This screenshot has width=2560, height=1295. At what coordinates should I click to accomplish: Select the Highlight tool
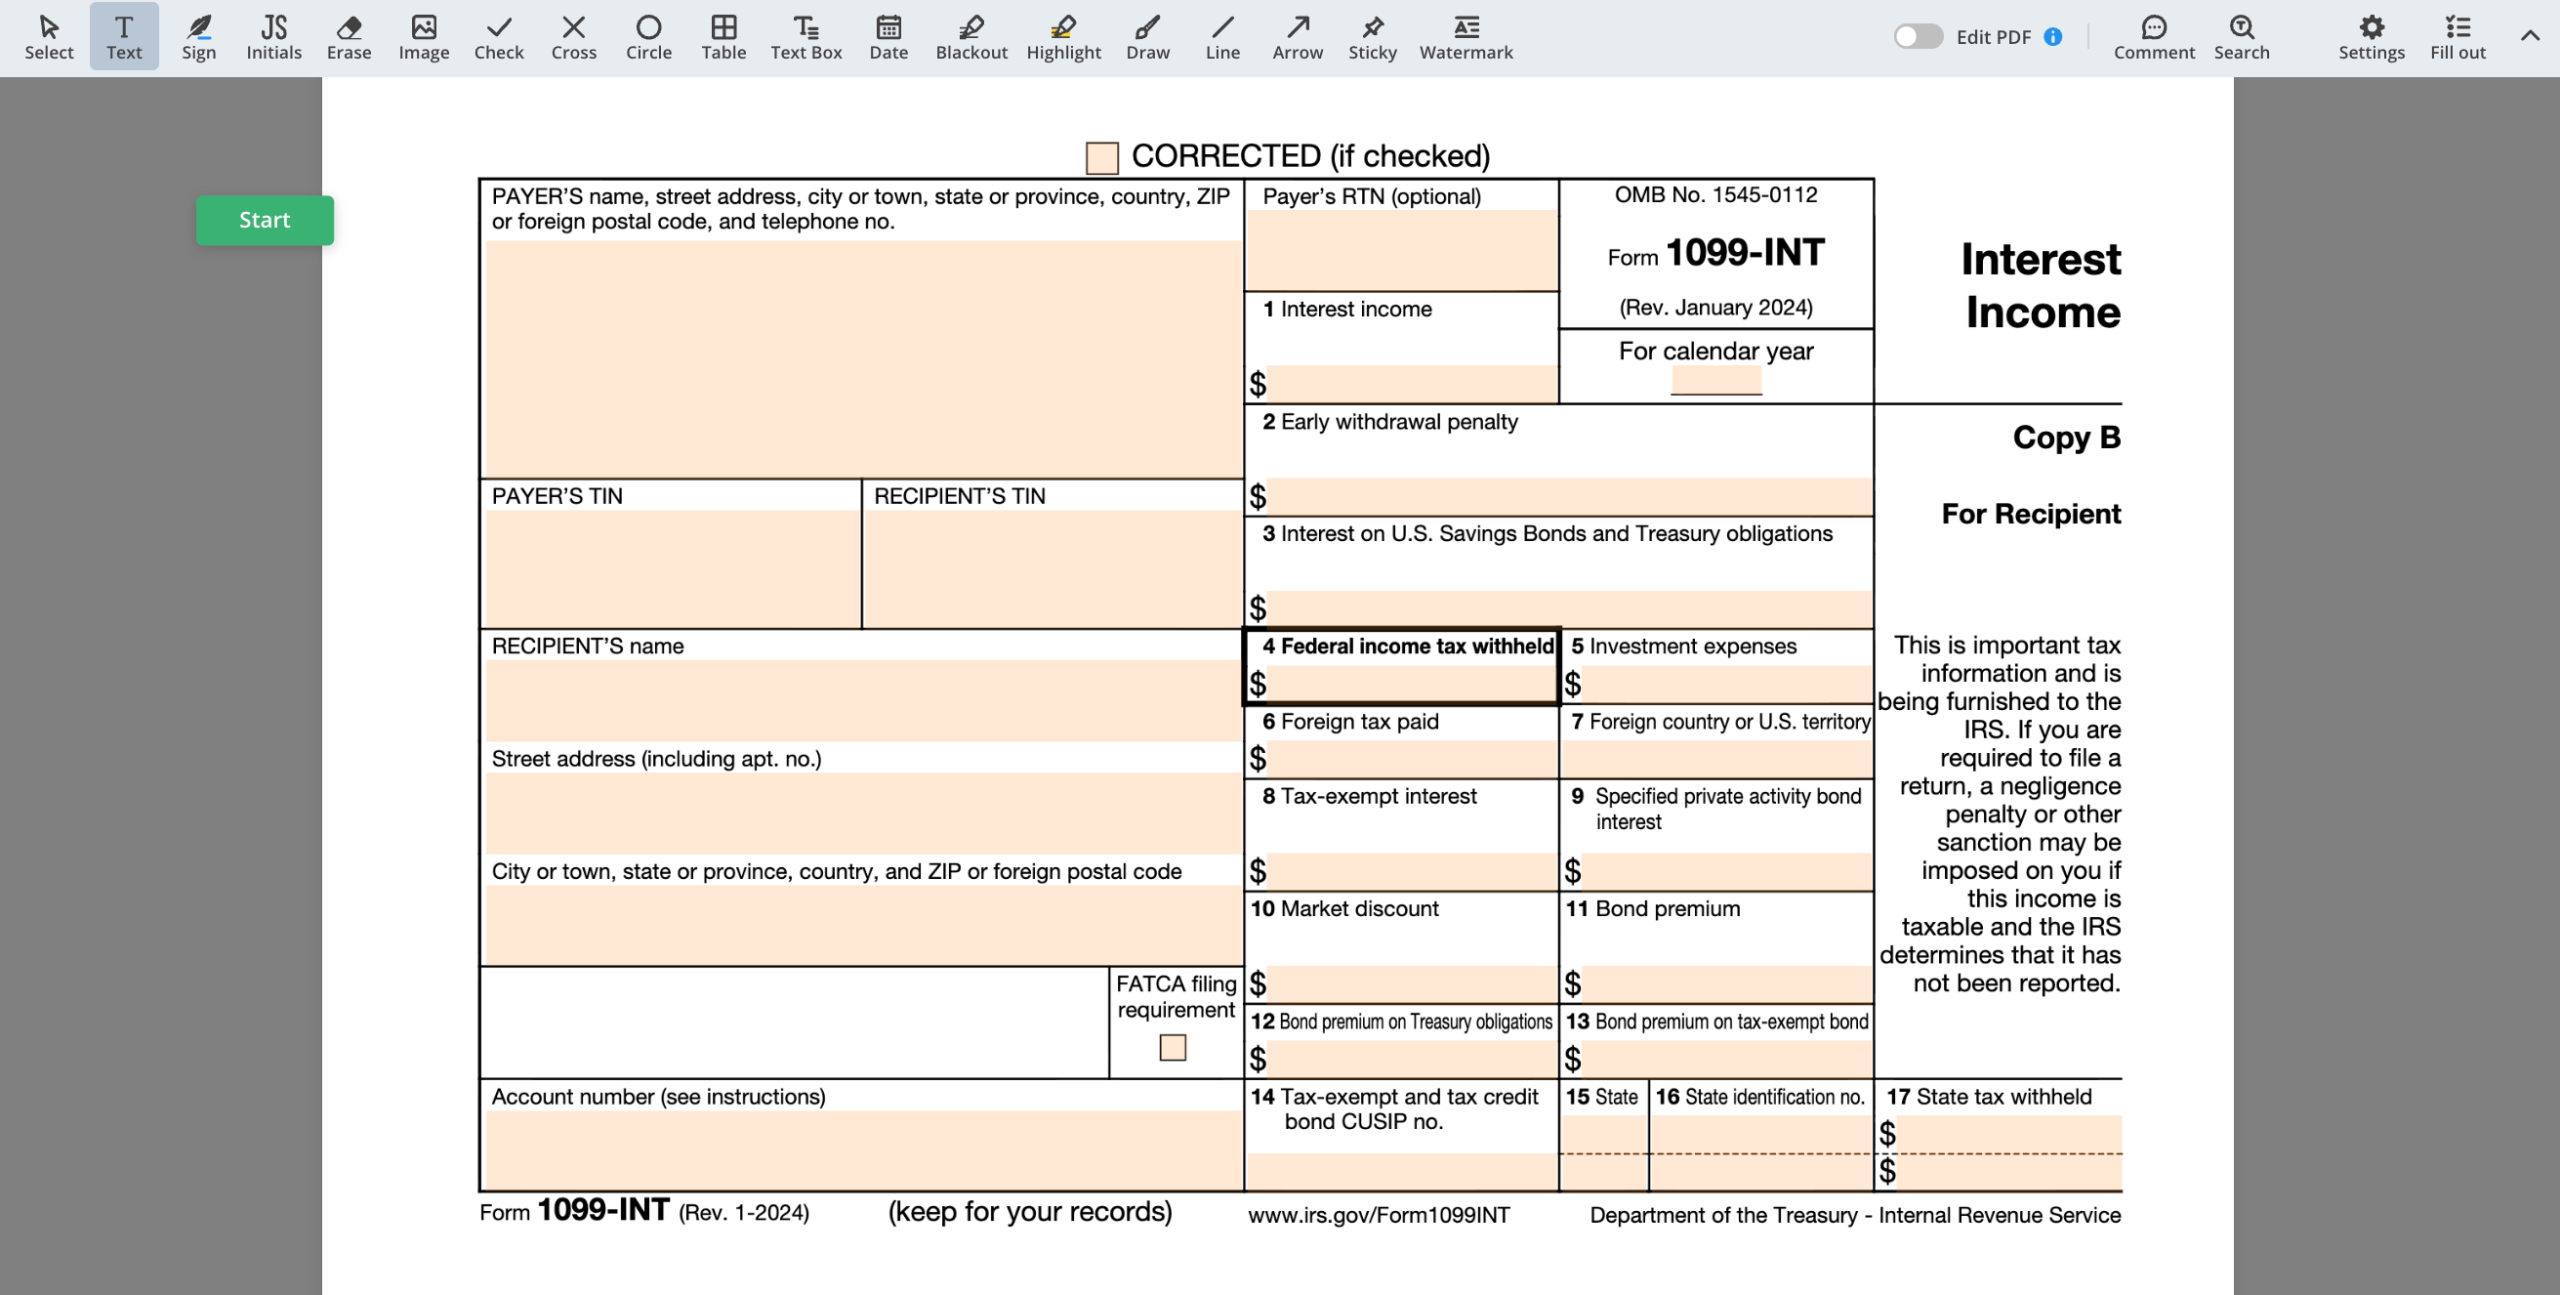click(x=1063, y=37)
